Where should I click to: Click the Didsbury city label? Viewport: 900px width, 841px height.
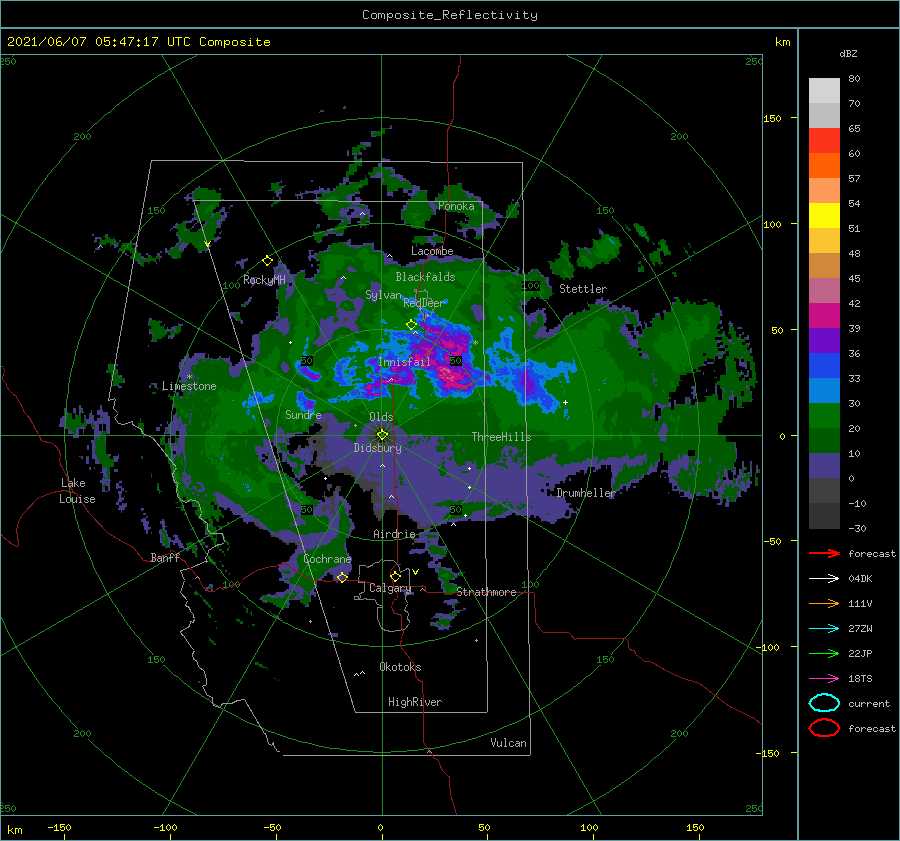pyautogui.click(x=378, y=448)
